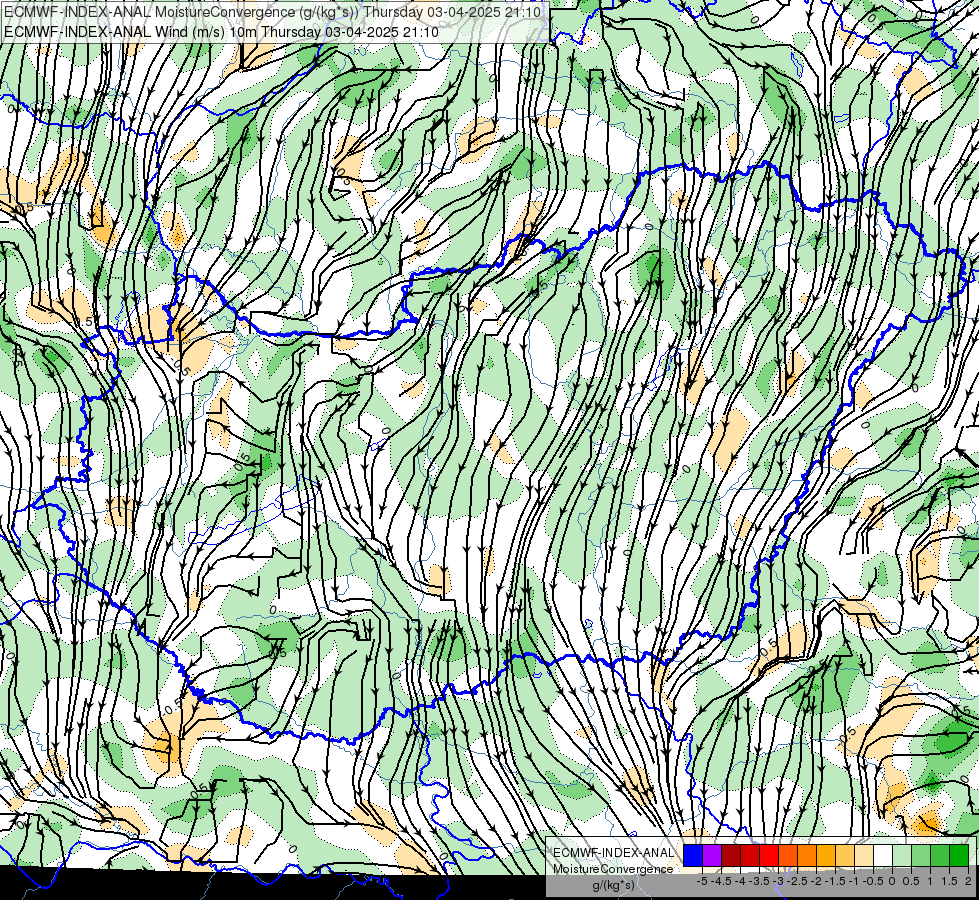Click the legend tick label -1
Screen dimensions: 979x900
point(854,881)
